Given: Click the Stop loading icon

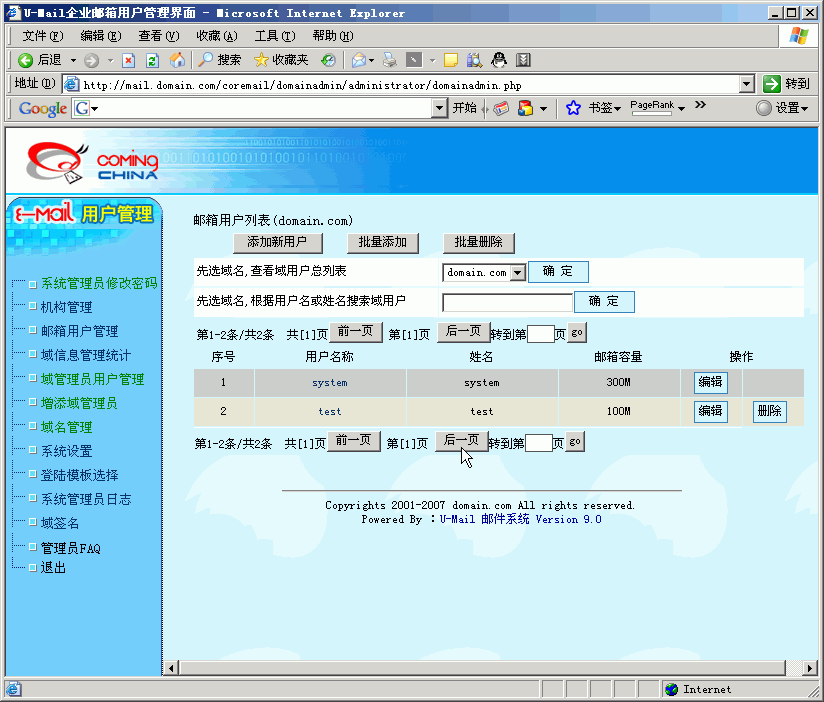Looking at the screenshot, I should click(x=128, y=60).
